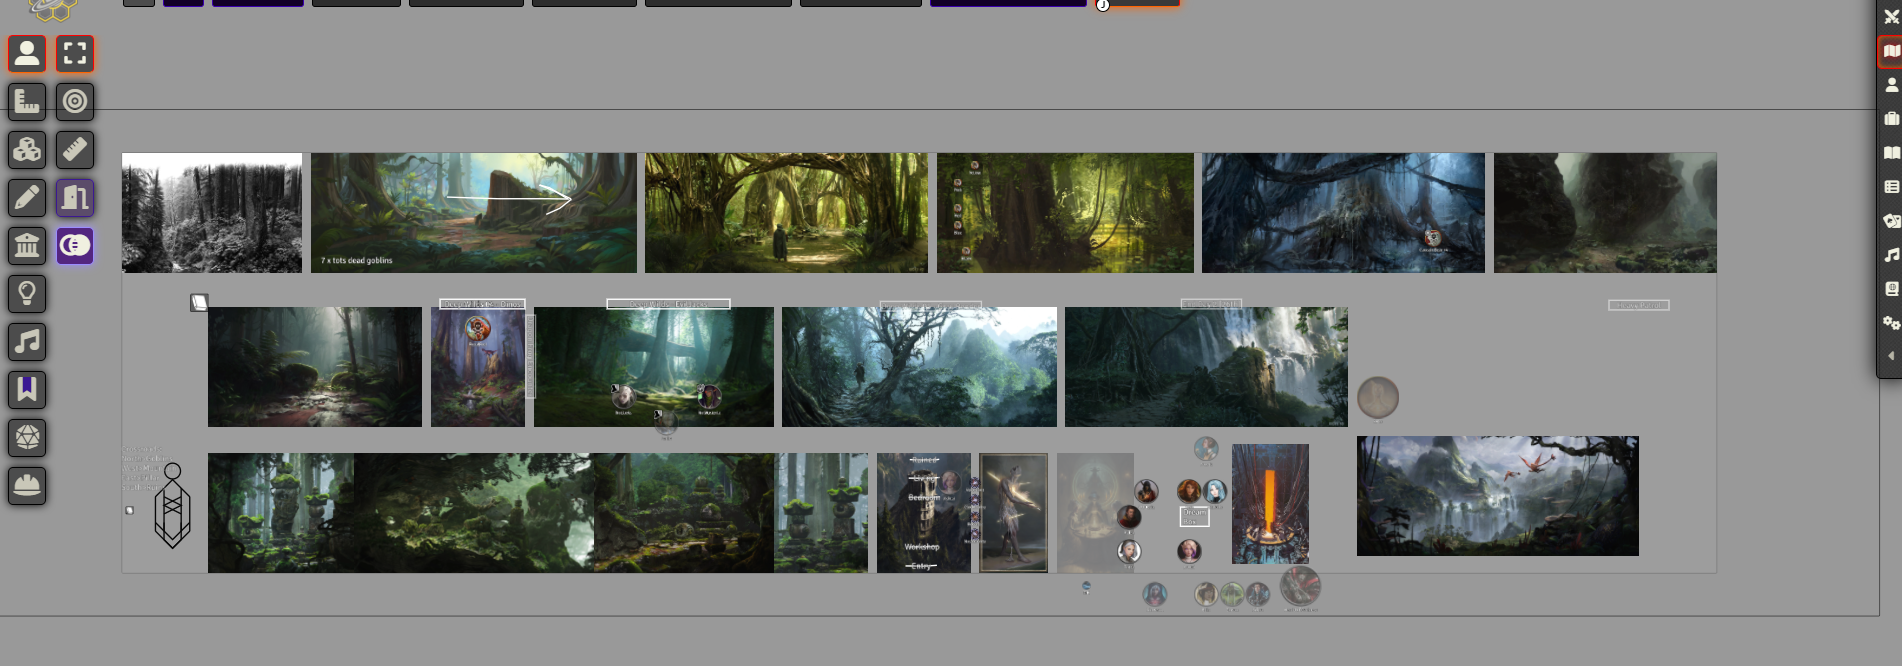
Task: Open the Token Controls tool group
Action: point(27,53)
